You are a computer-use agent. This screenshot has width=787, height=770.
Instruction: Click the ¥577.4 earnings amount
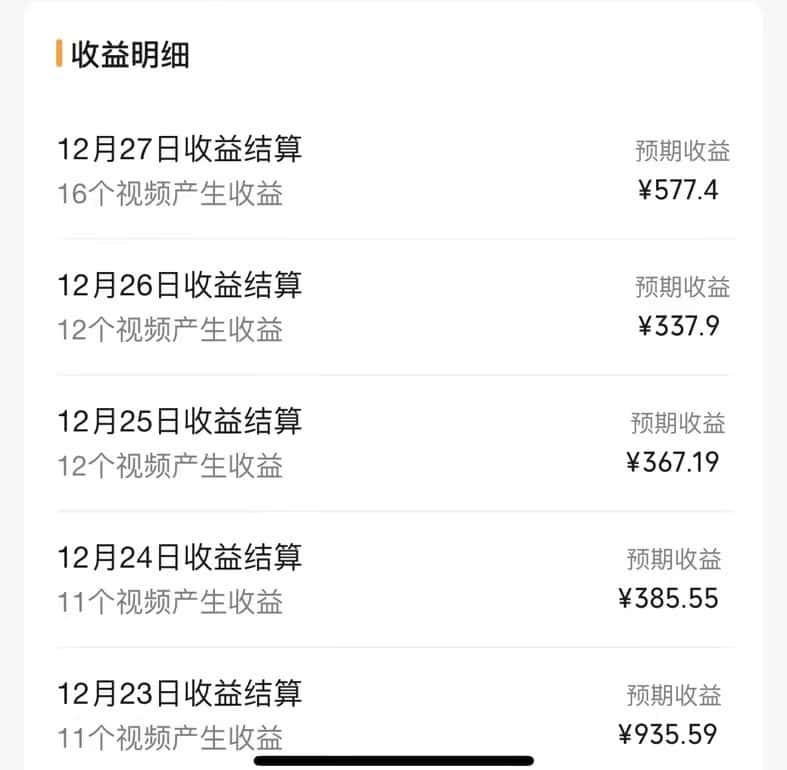[678, 190]
